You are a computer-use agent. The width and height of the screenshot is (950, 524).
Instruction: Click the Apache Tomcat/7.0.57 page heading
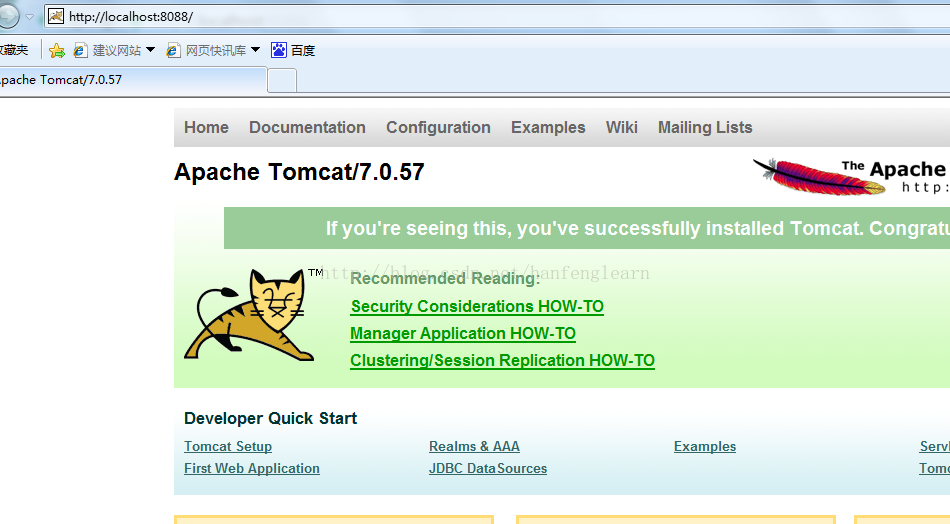coord(299,172)
